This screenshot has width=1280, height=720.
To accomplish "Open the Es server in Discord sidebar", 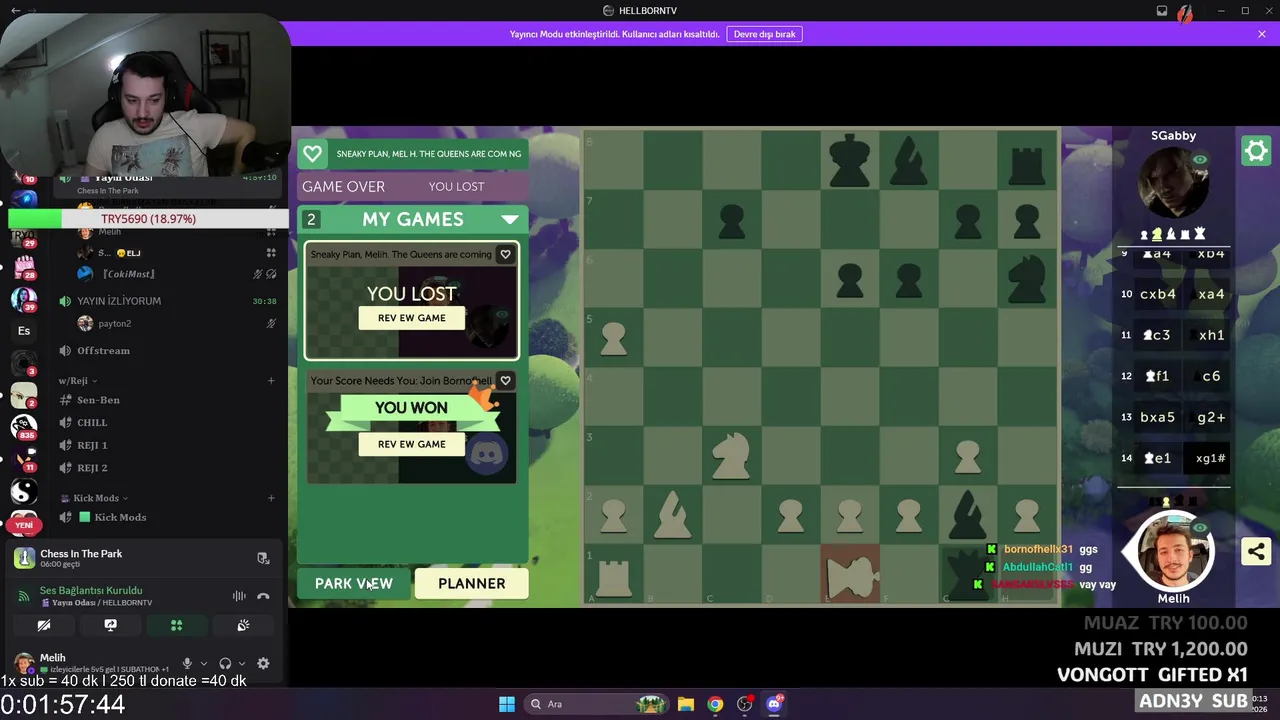I will [x=24, y=331].
